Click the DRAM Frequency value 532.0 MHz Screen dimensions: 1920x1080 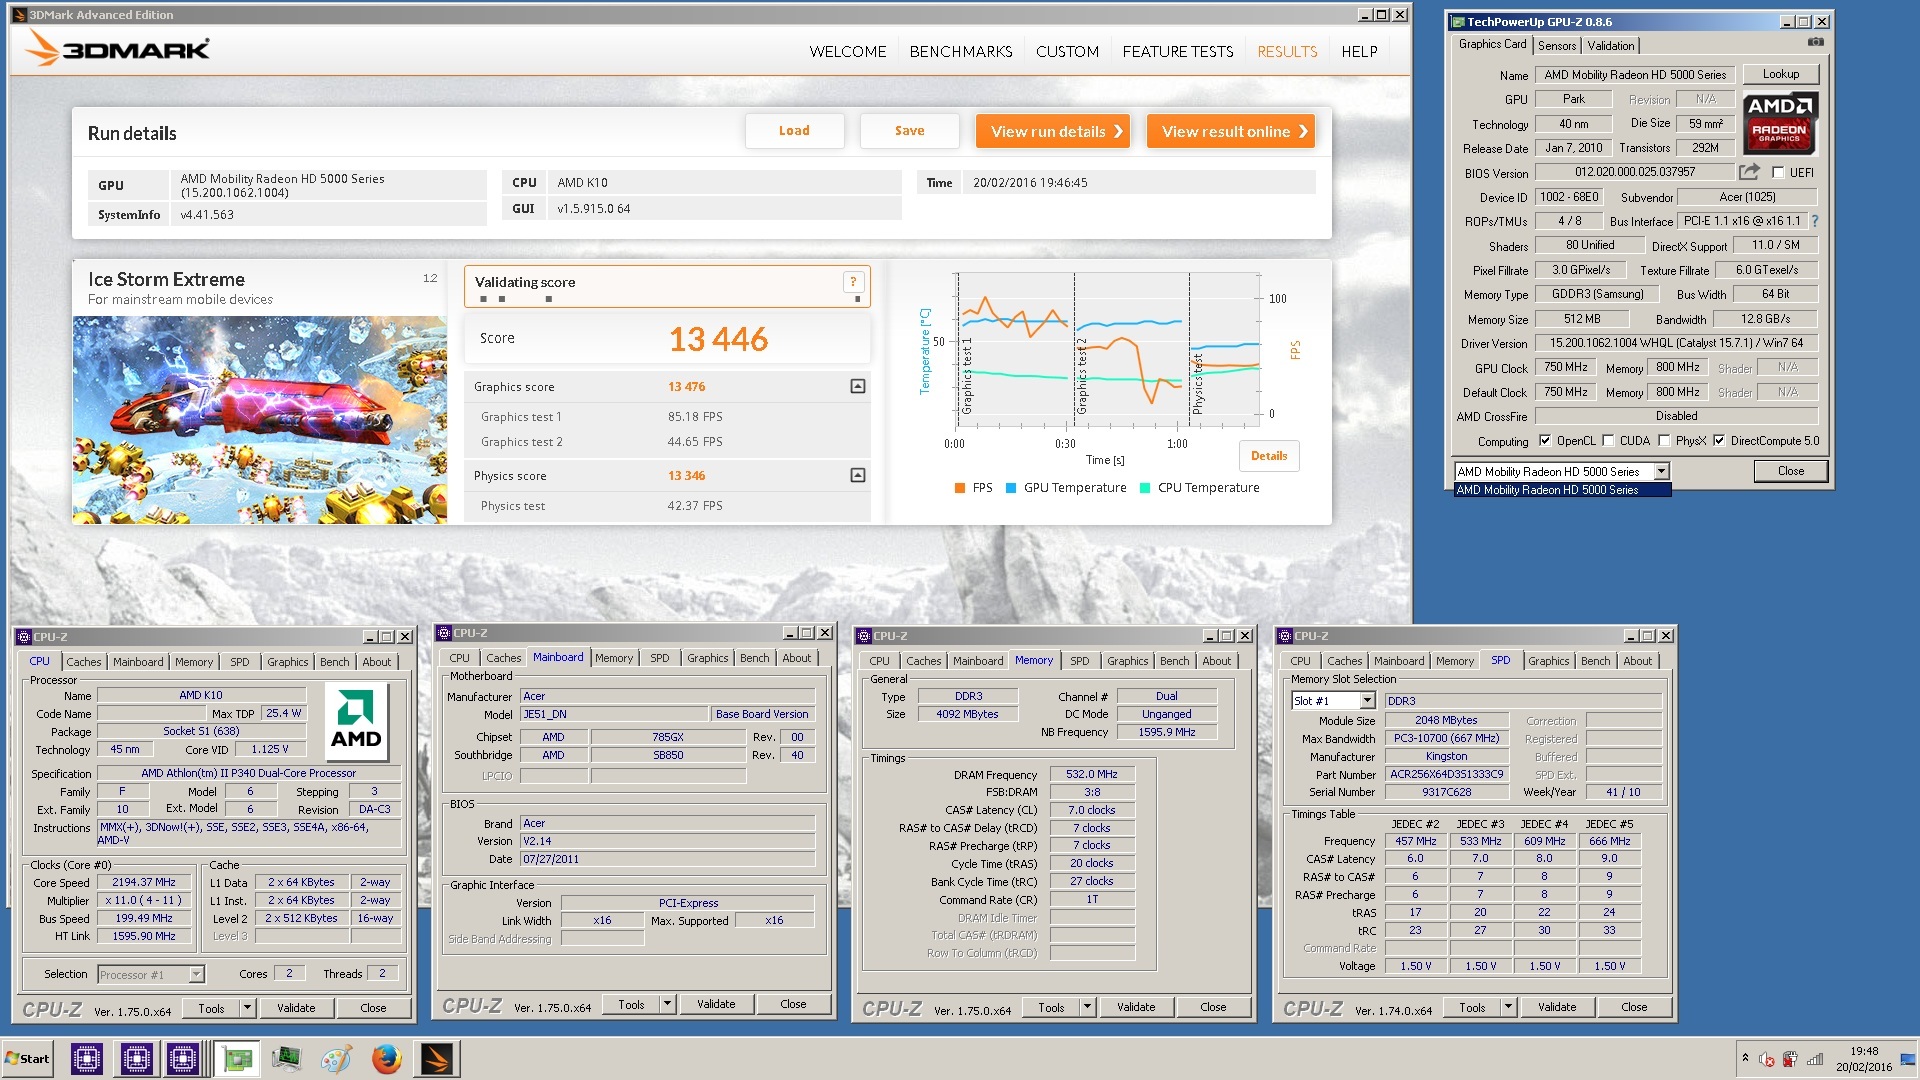coord(1091,774)
